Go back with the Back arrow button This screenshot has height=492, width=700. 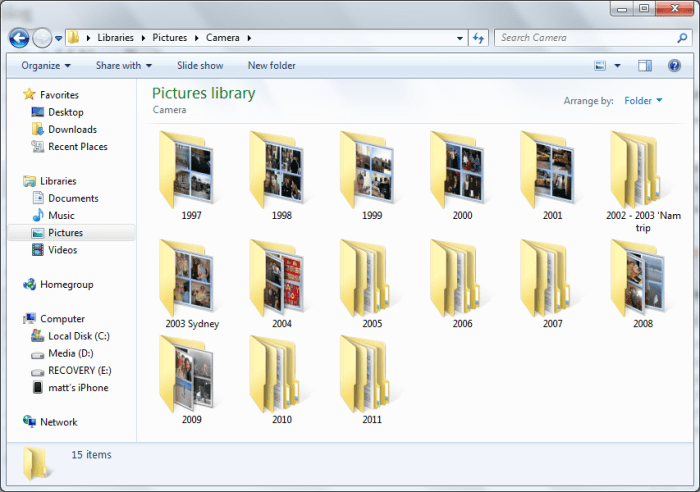19,38
